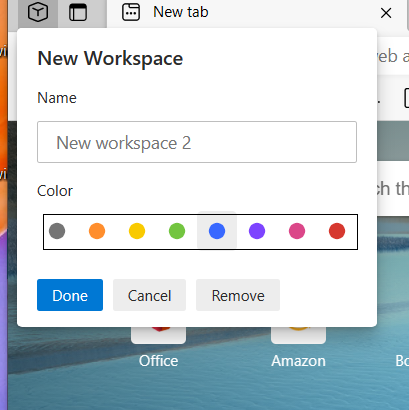Open the Office quick link tile

(x=158, y=347)
